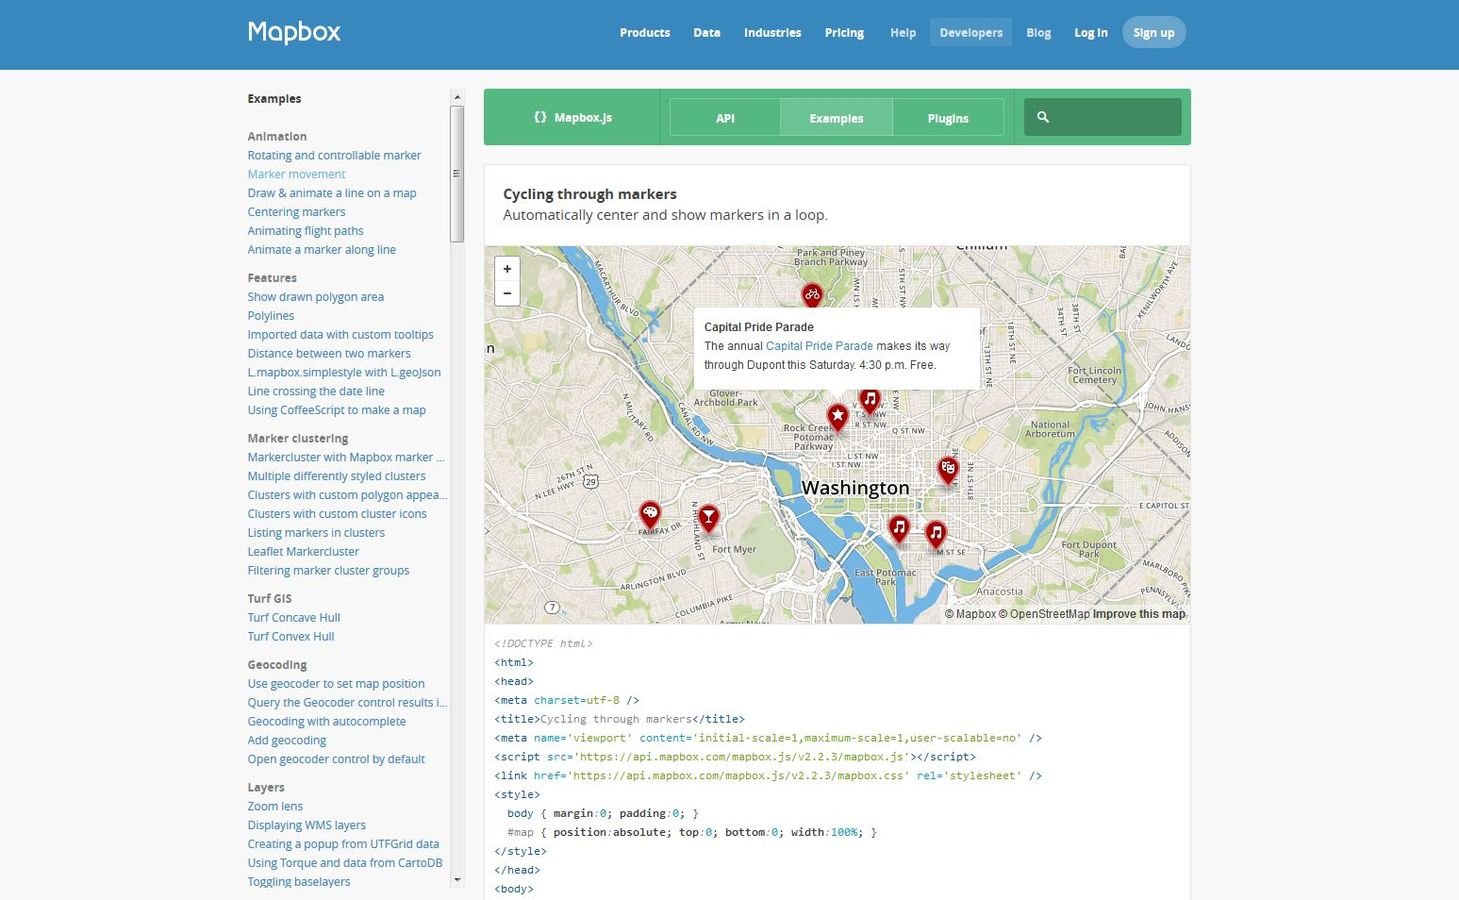Open Use geocoder to set map position
This screenshot has height=900, width=1459.
pos(336,684)
